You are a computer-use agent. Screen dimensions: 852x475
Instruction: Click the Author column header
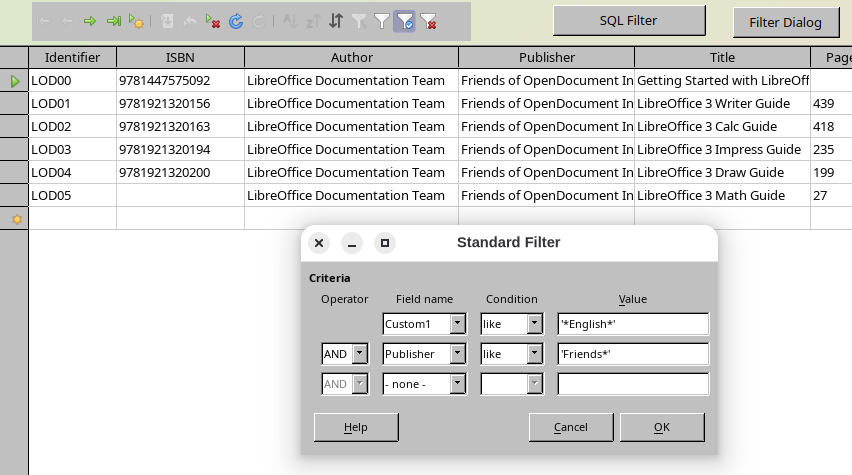pyautogui.click(x=351, y=58)
